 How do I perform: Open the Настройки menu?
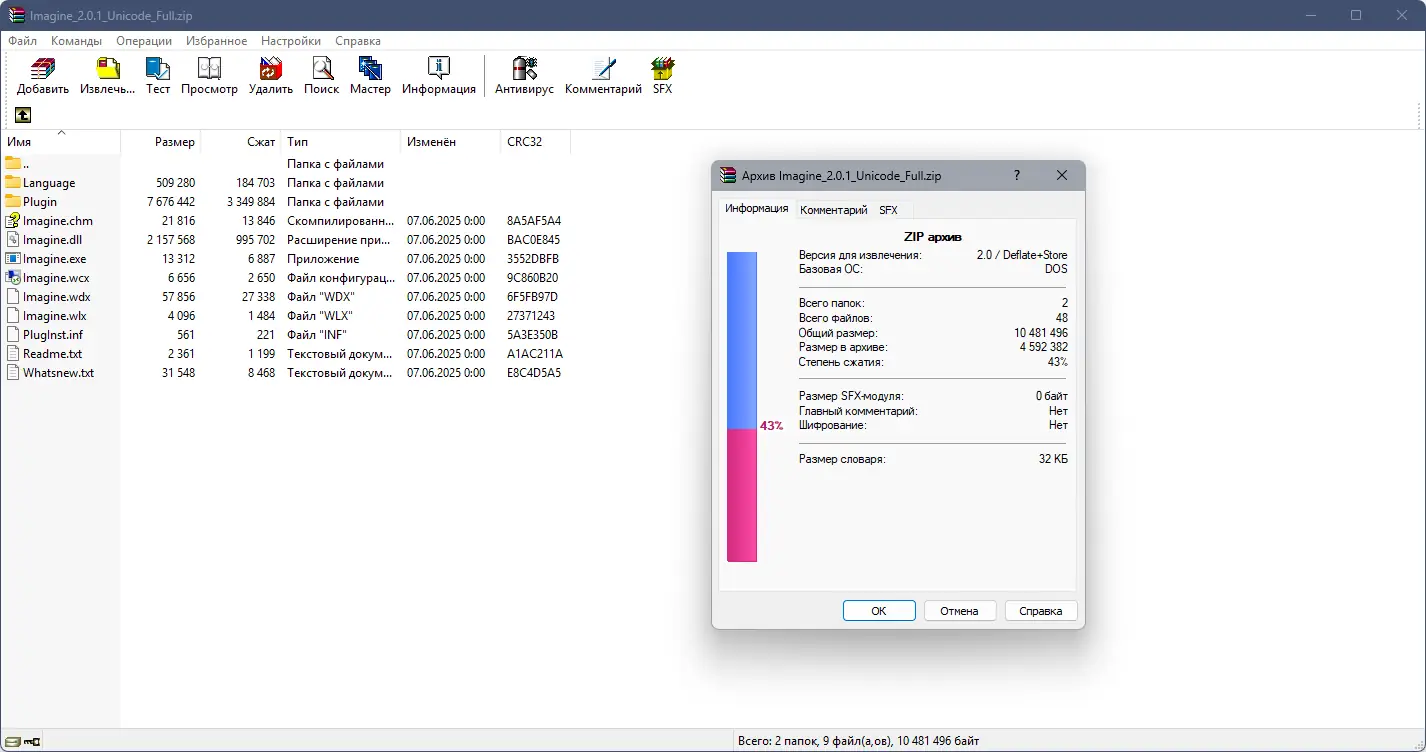point(291,41)
